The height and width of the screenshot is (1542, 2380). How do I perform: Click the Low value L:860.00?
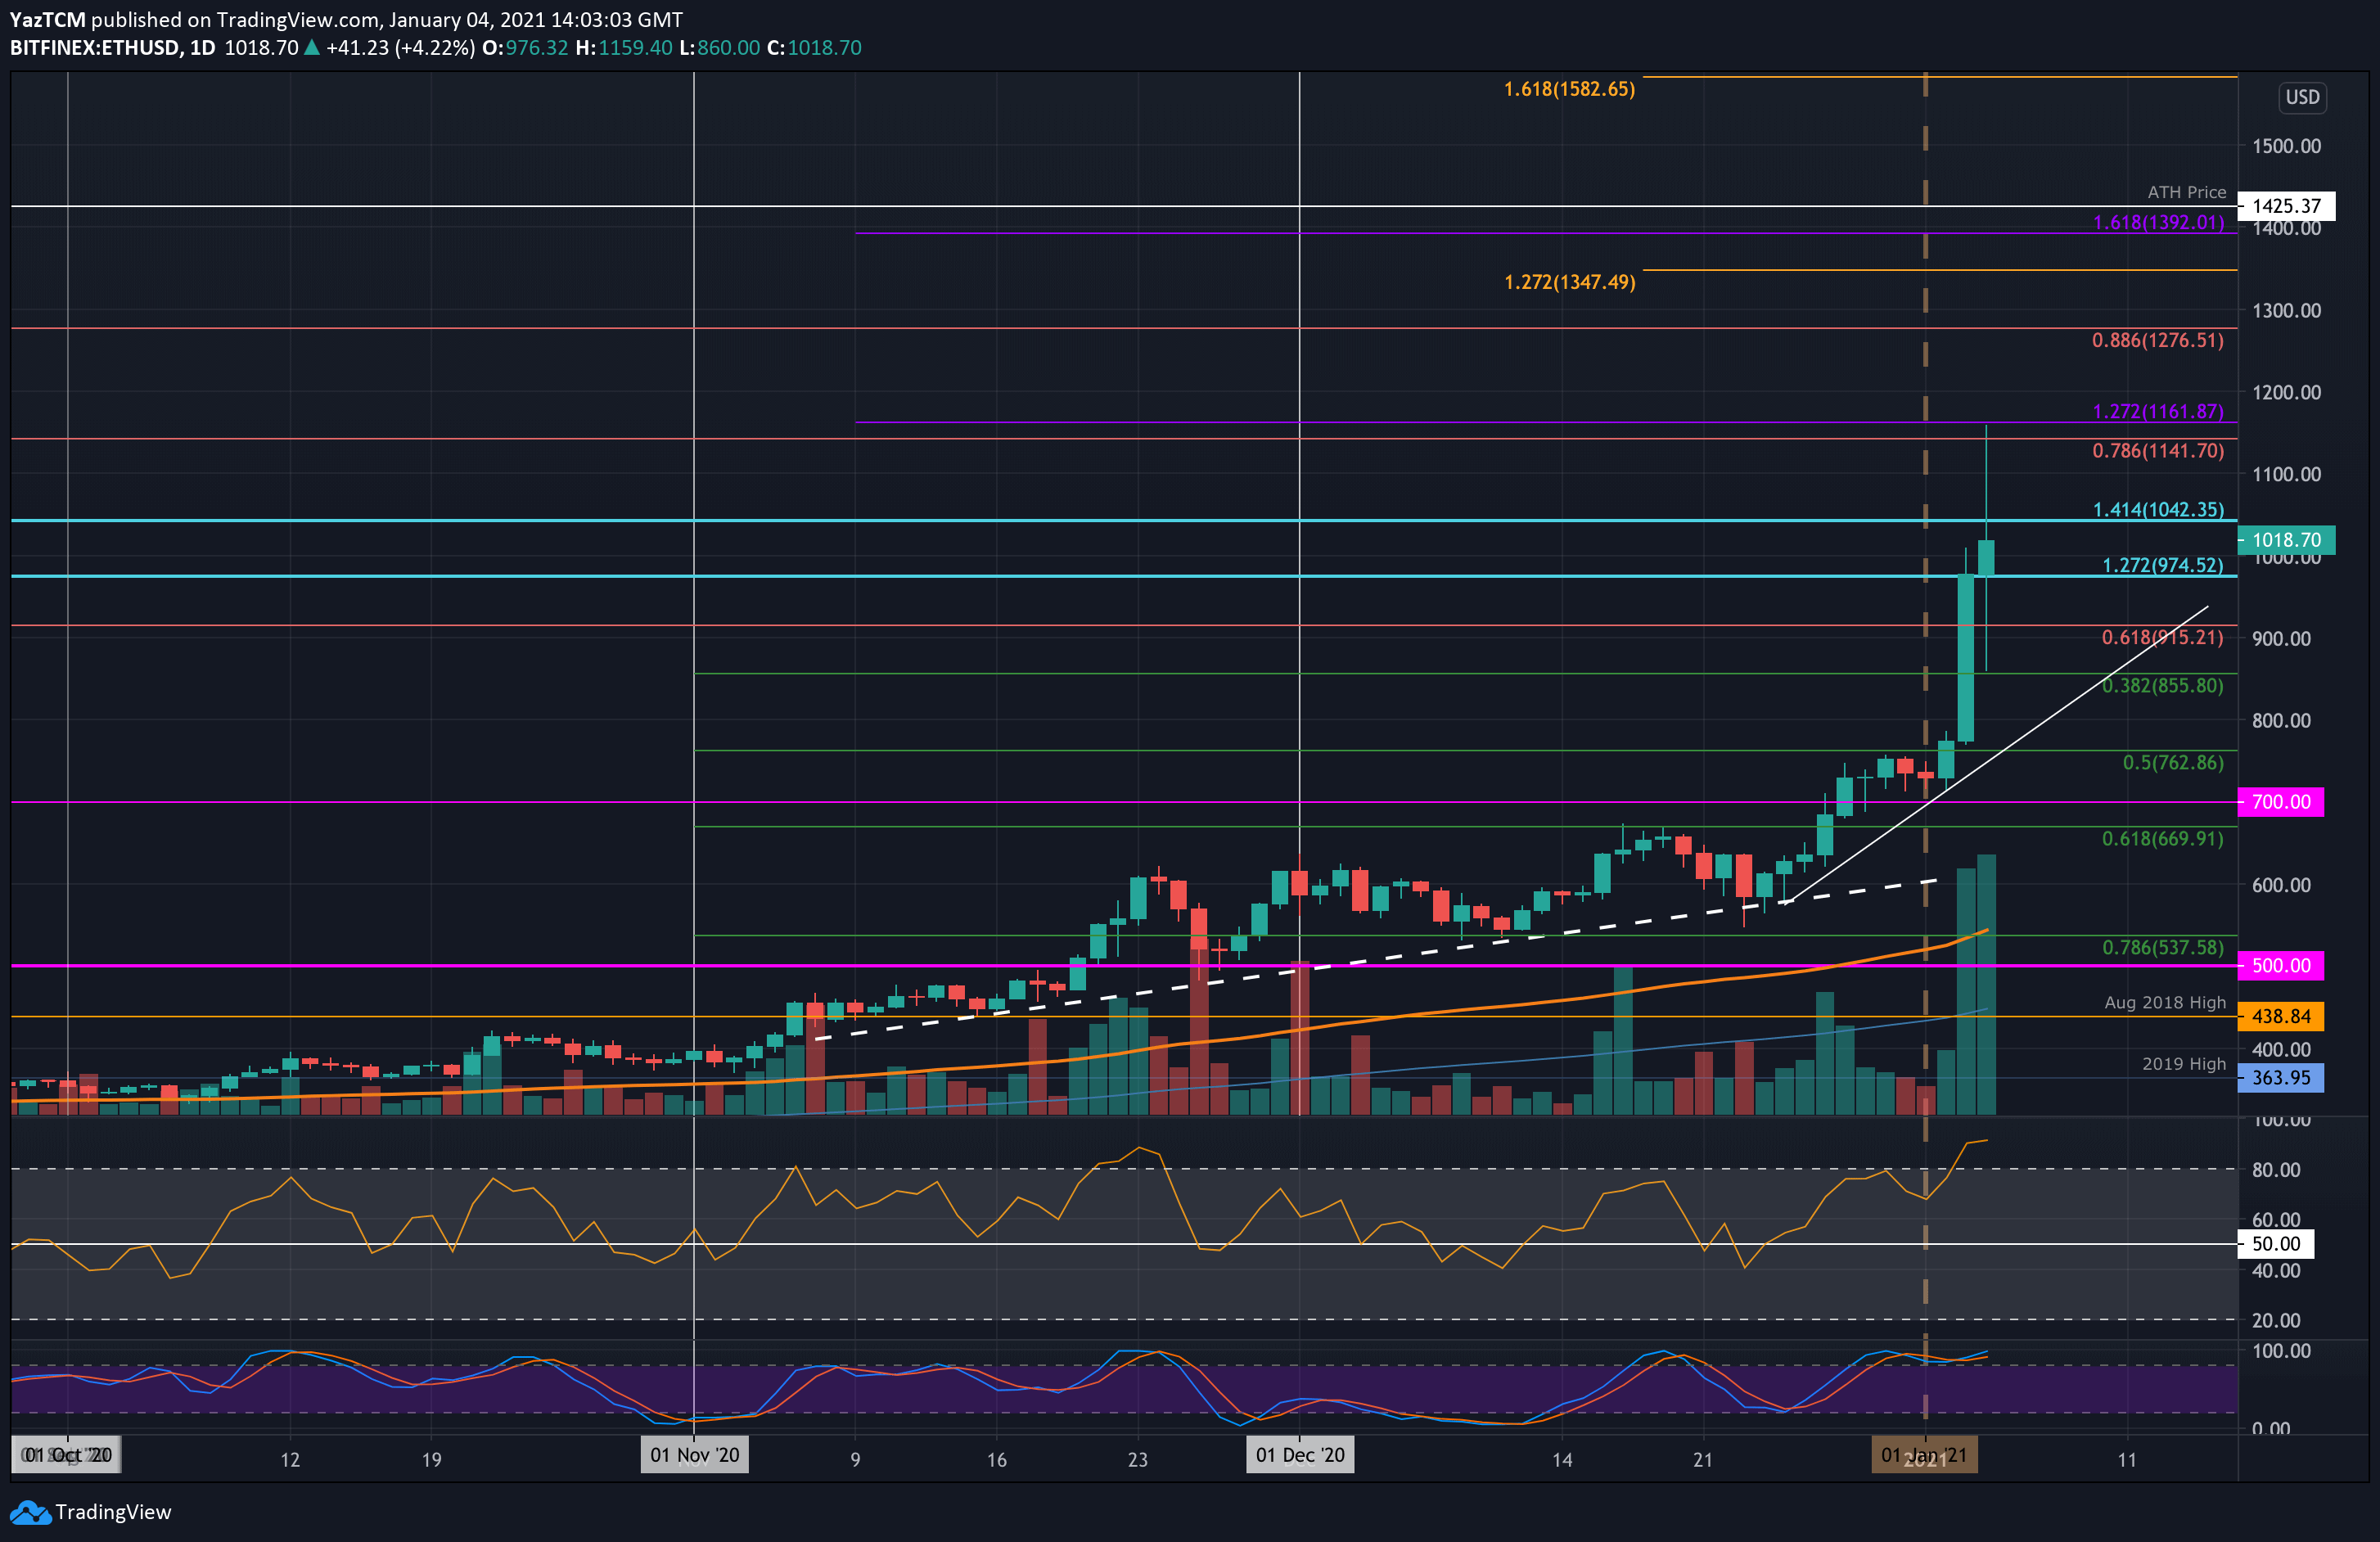click(719, 48)
